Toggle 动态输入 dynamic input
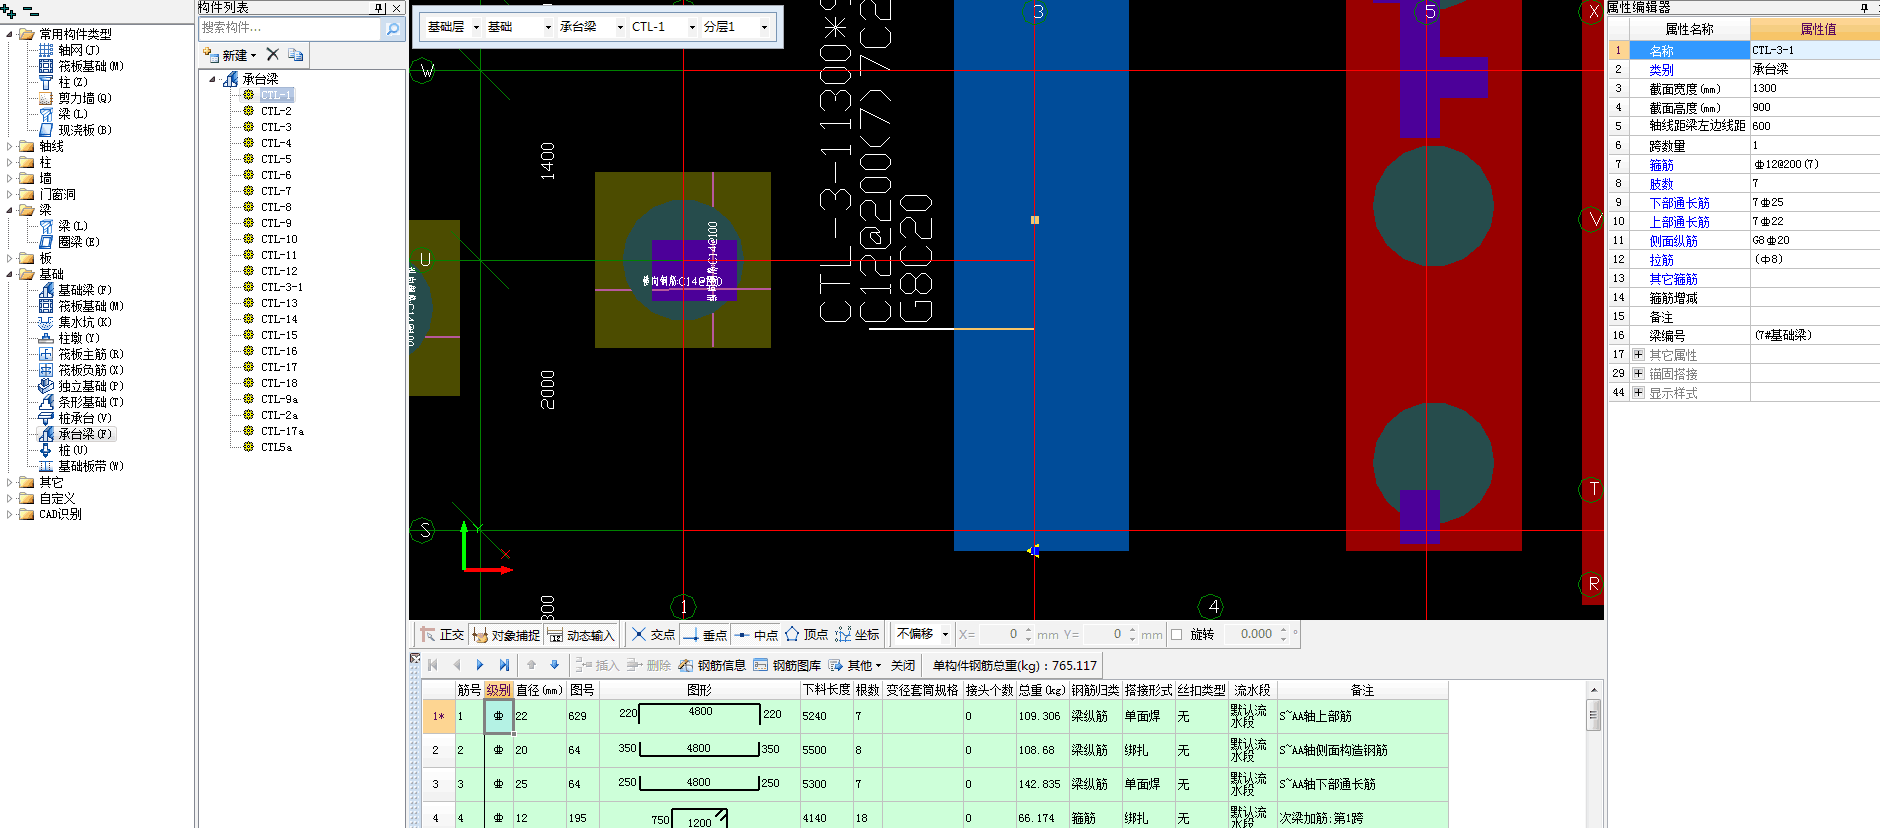Image resolution: width=1880 pixels, height=828 pixels. tap(581, 635)
